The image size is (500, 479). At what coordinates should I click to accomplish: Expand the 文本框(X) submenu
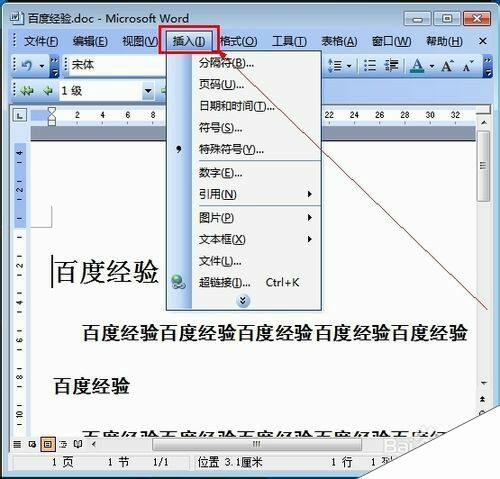(x=256, y=239)
